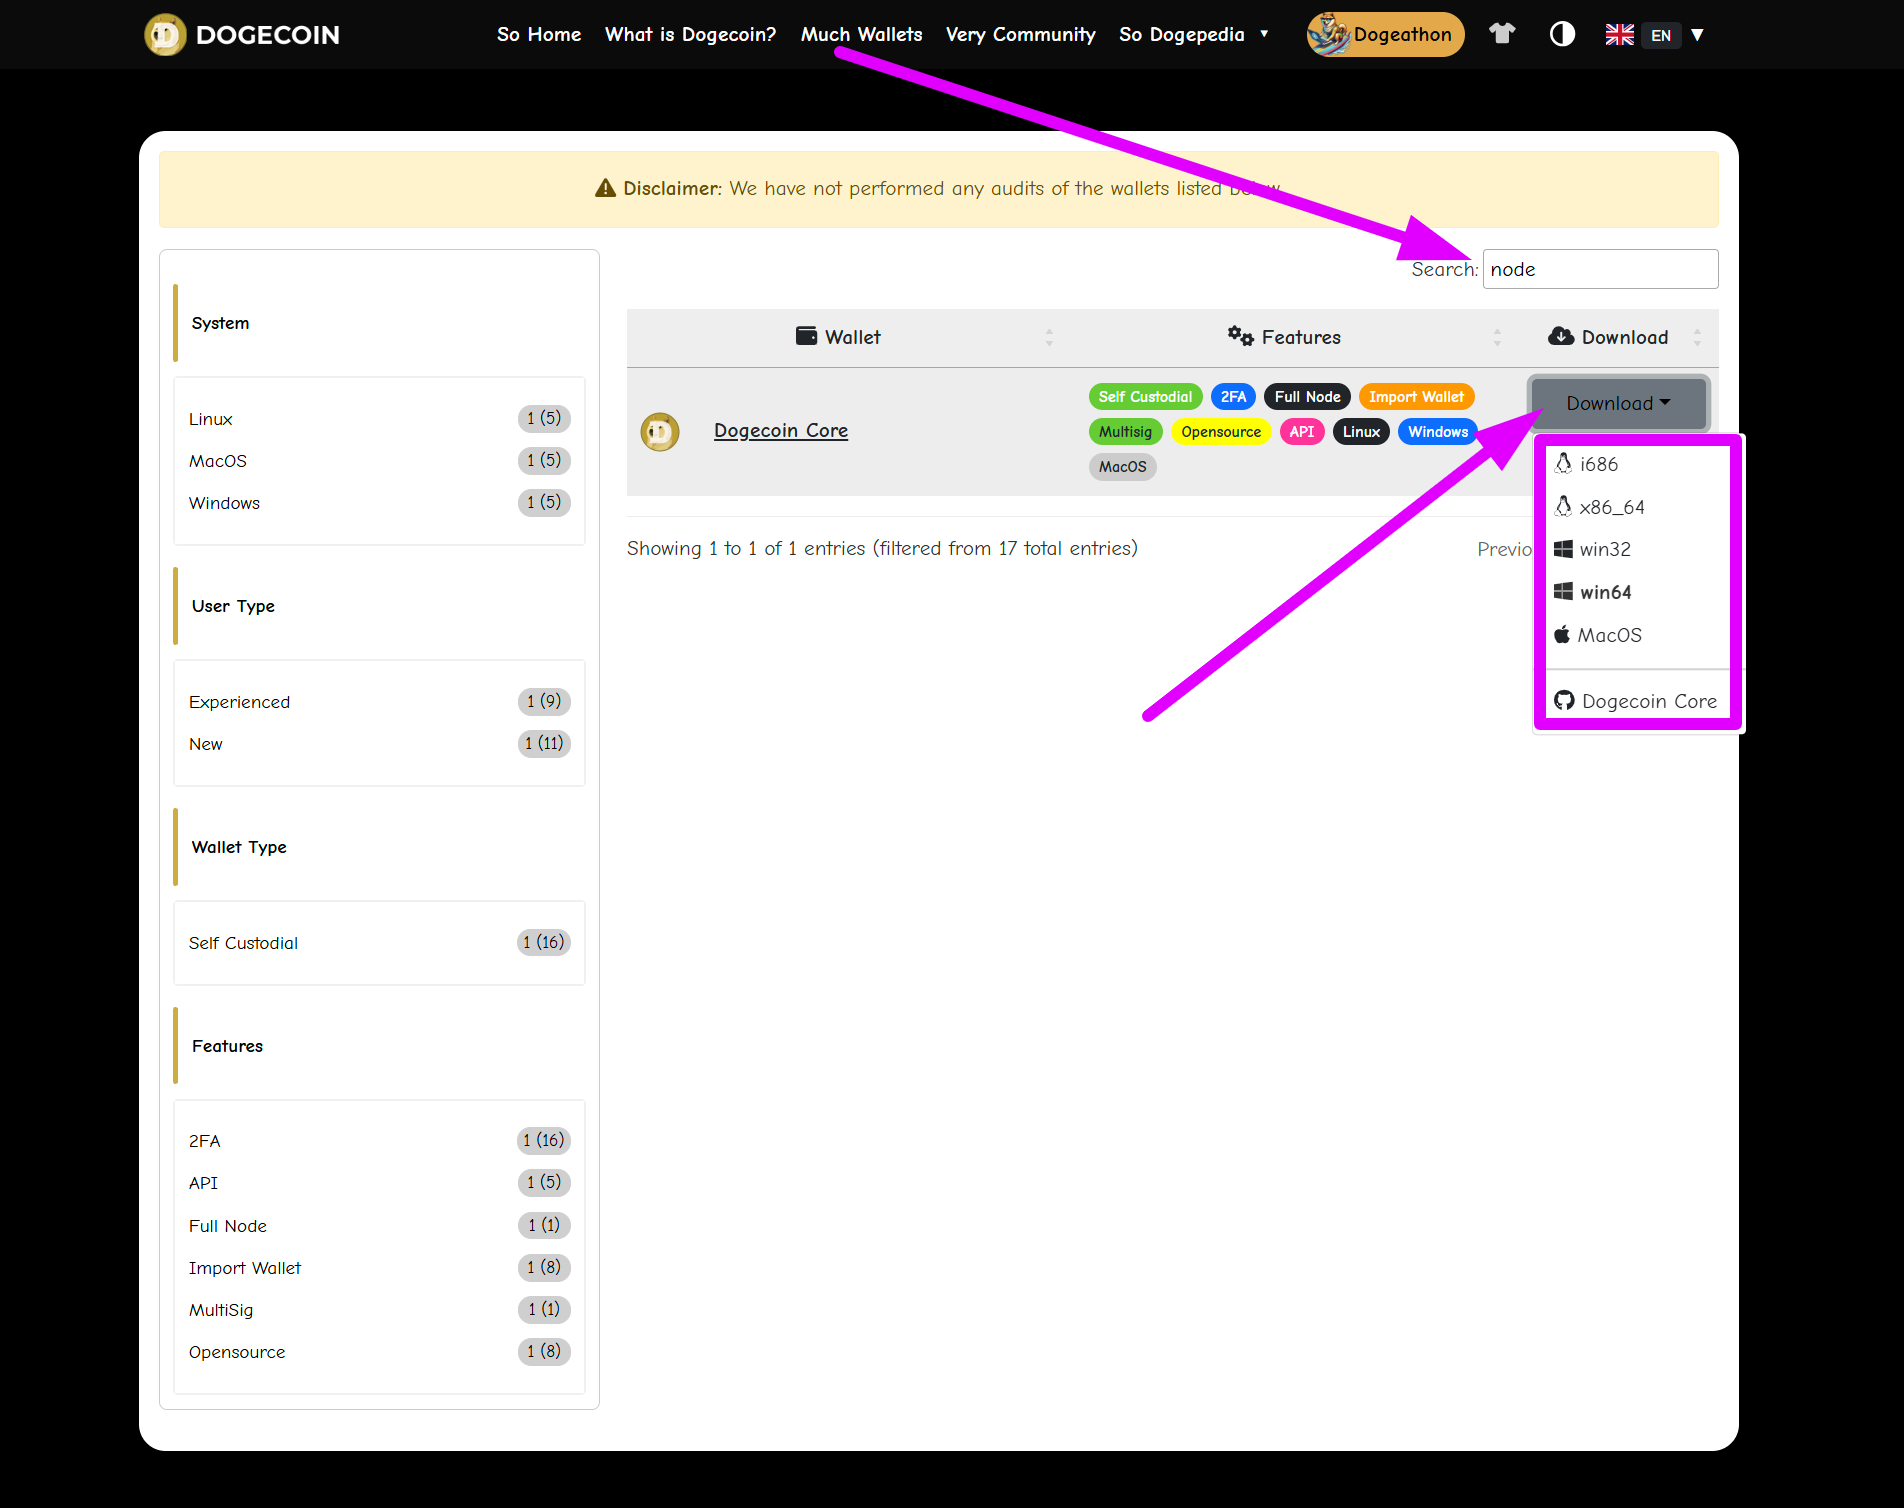The image size is (1904, 1508).
Task: Open So Dogepedia menu
Action: coord(1182,34)
